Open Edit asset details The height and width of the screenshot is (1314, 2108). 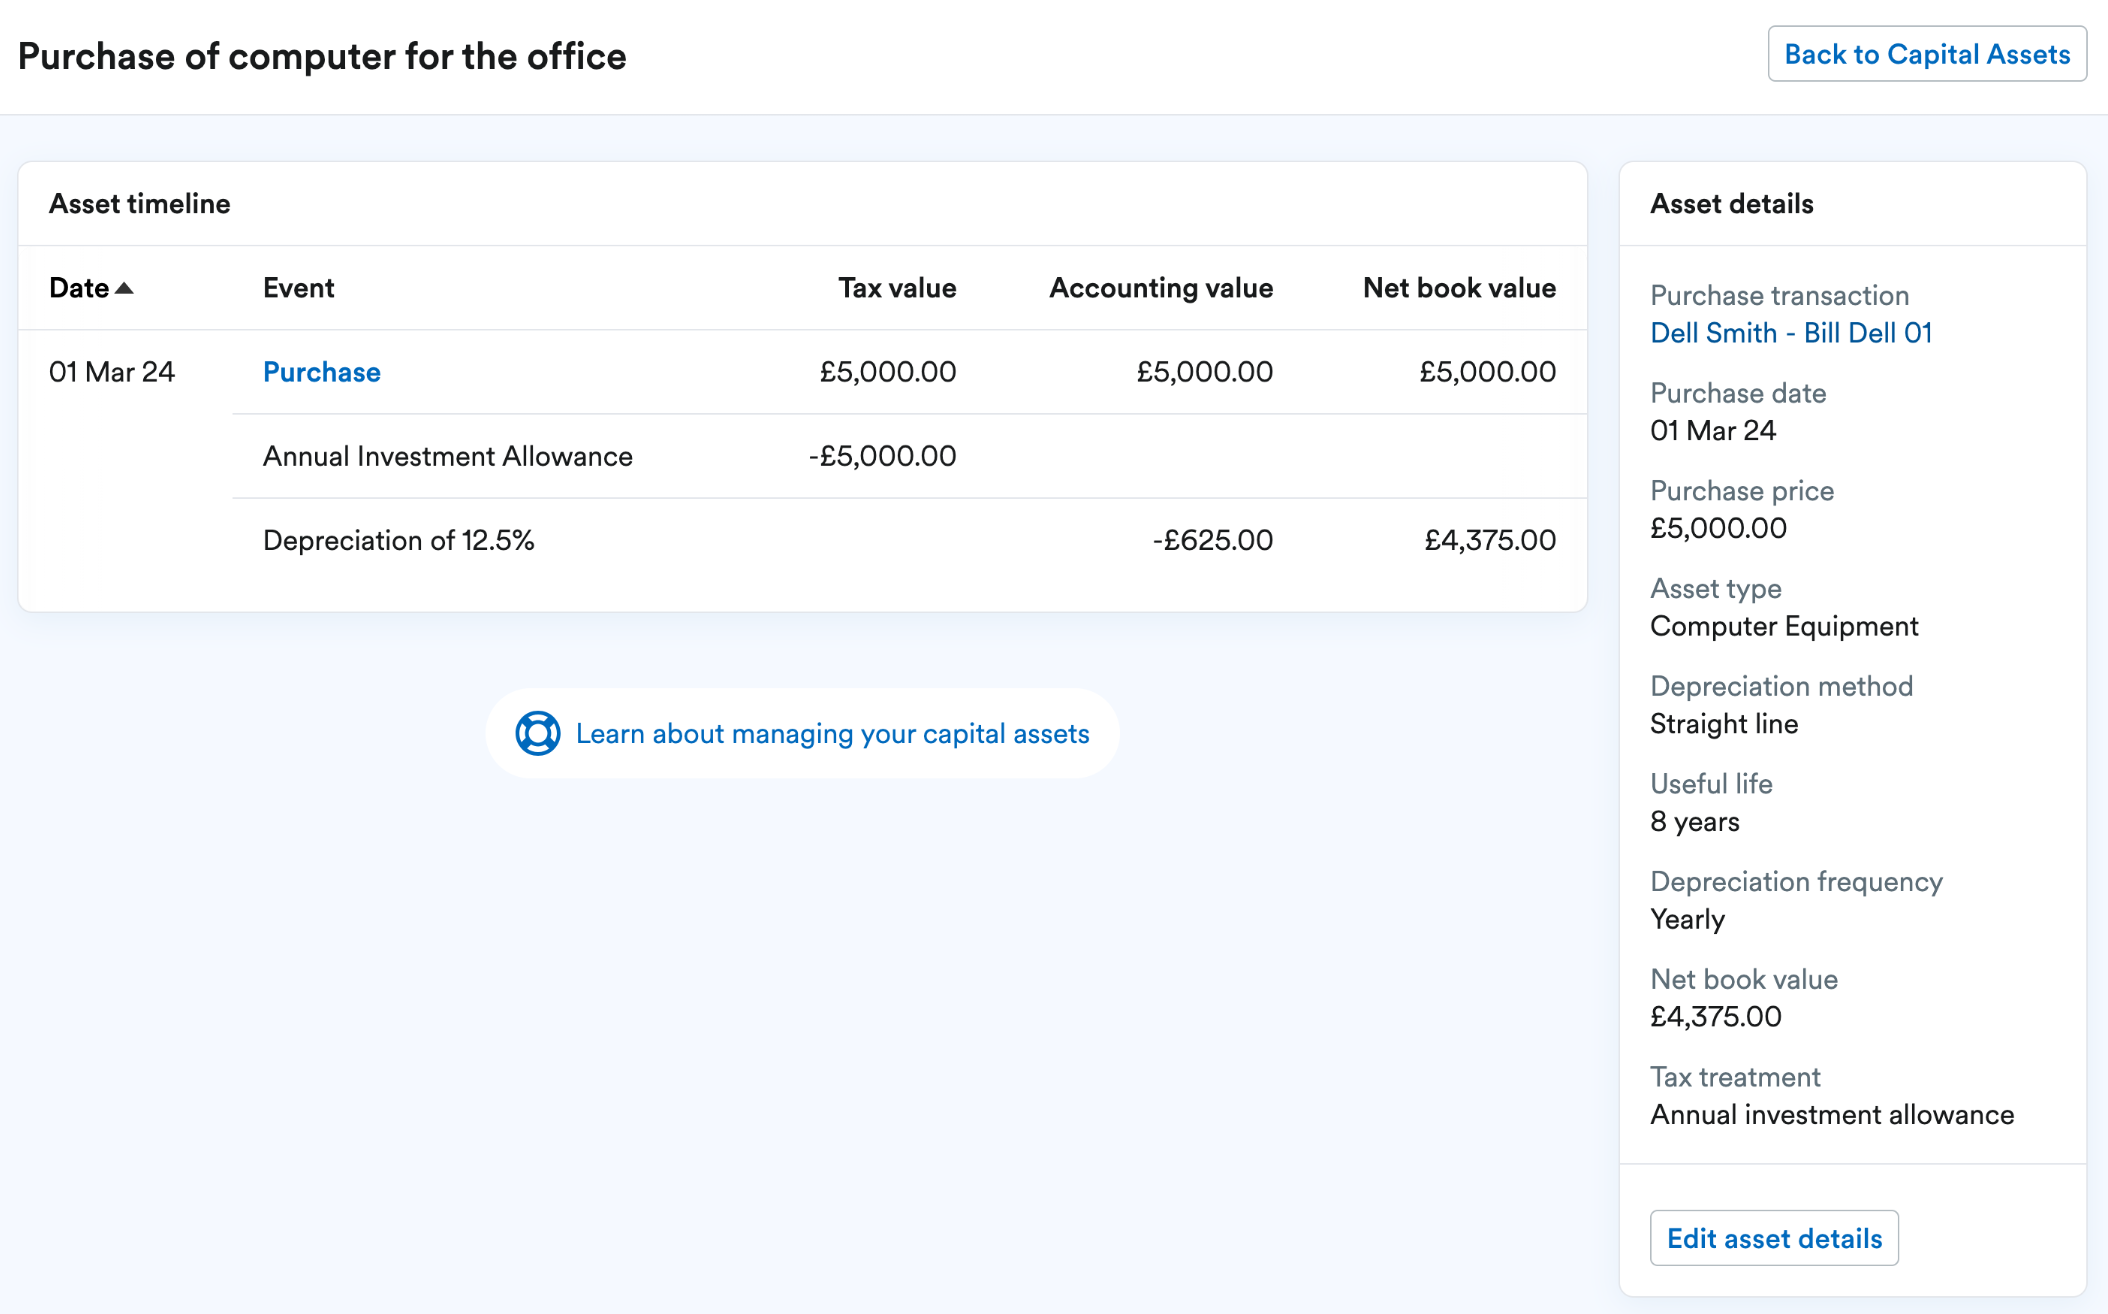click(x=1774, y=1238)
